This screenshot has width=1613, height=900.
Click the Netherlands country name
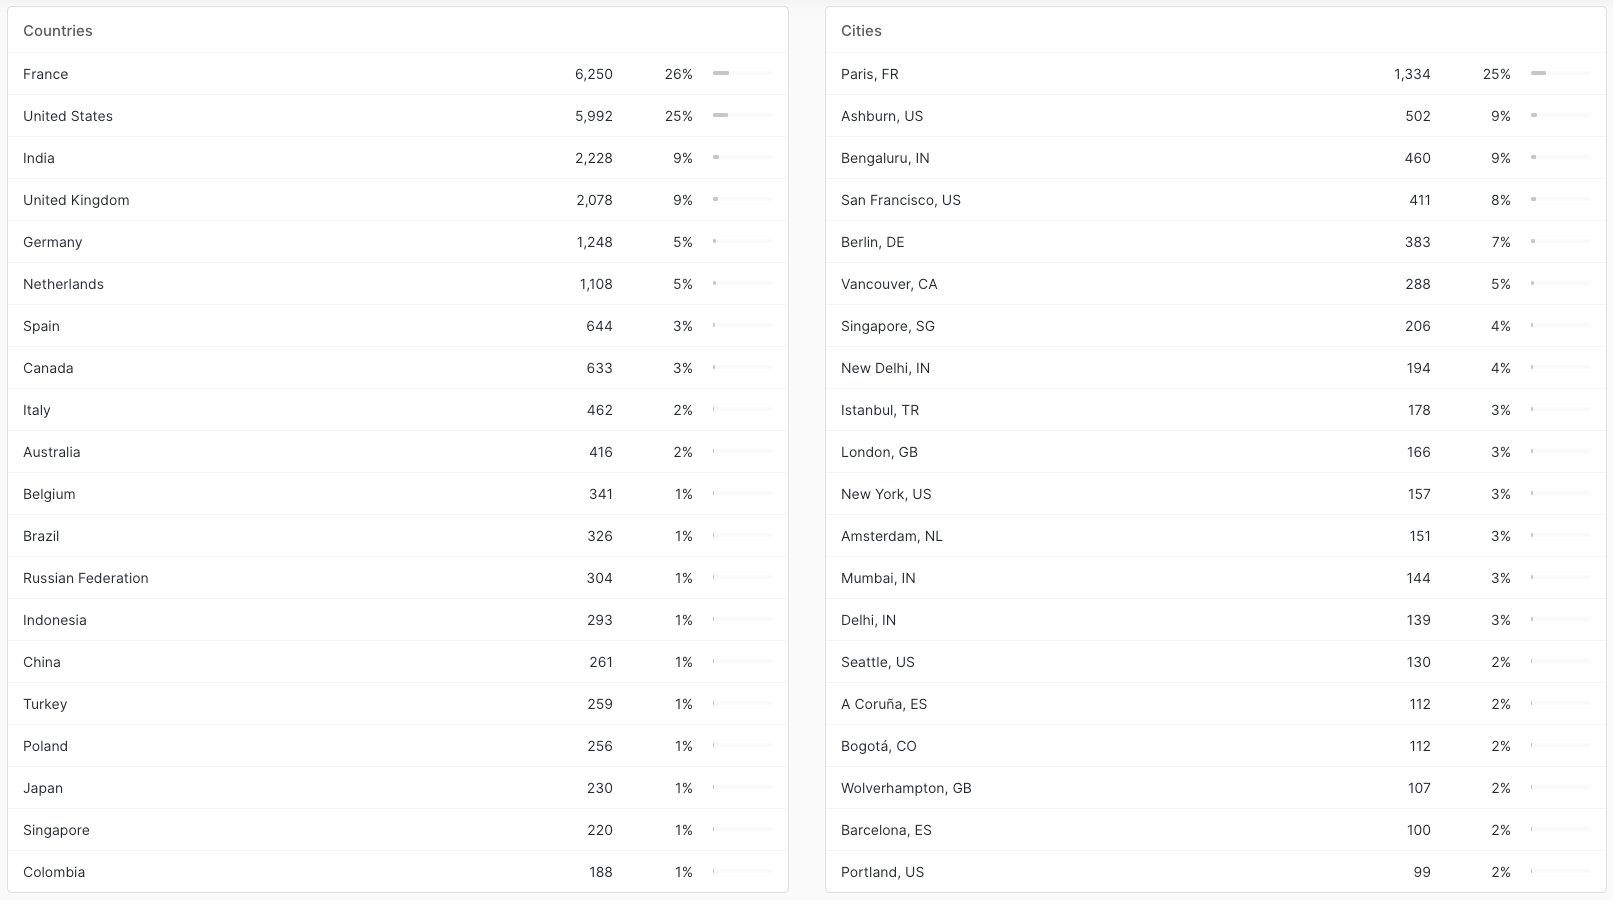(63, 284)
